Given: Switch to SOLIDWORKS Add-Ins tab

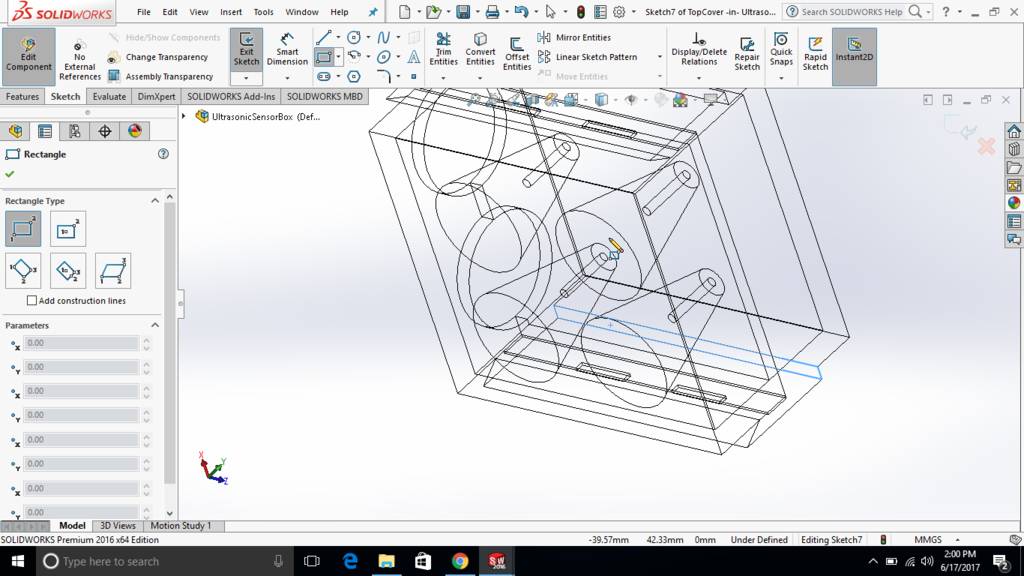Looking at the screenshot, I should [231, 97].
